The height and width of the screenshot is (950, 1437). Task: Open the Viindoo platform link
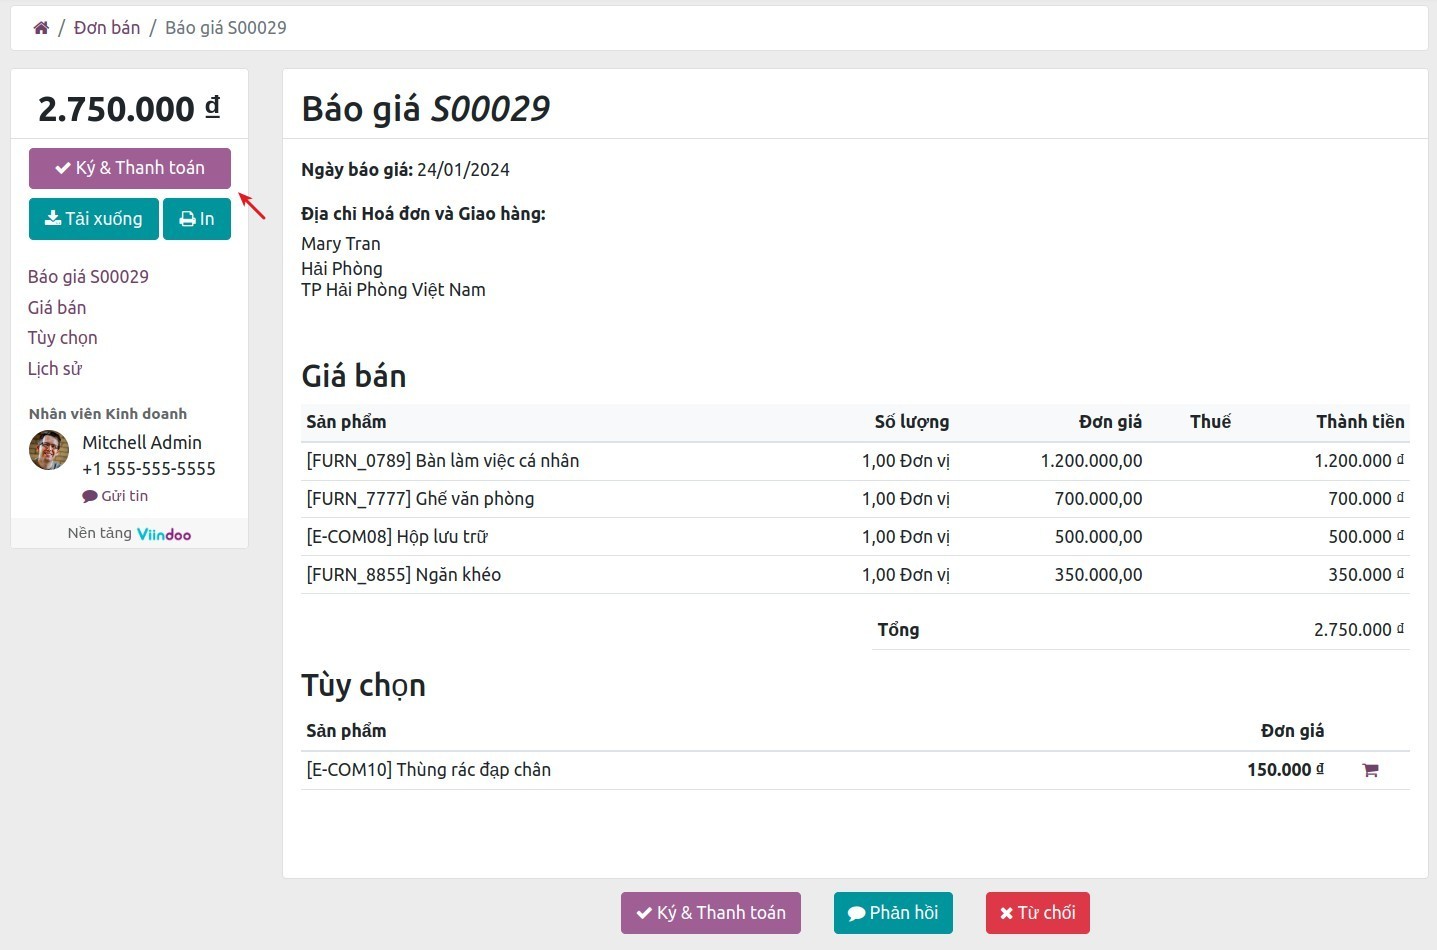pyautogui.click(x=163, y=533)
